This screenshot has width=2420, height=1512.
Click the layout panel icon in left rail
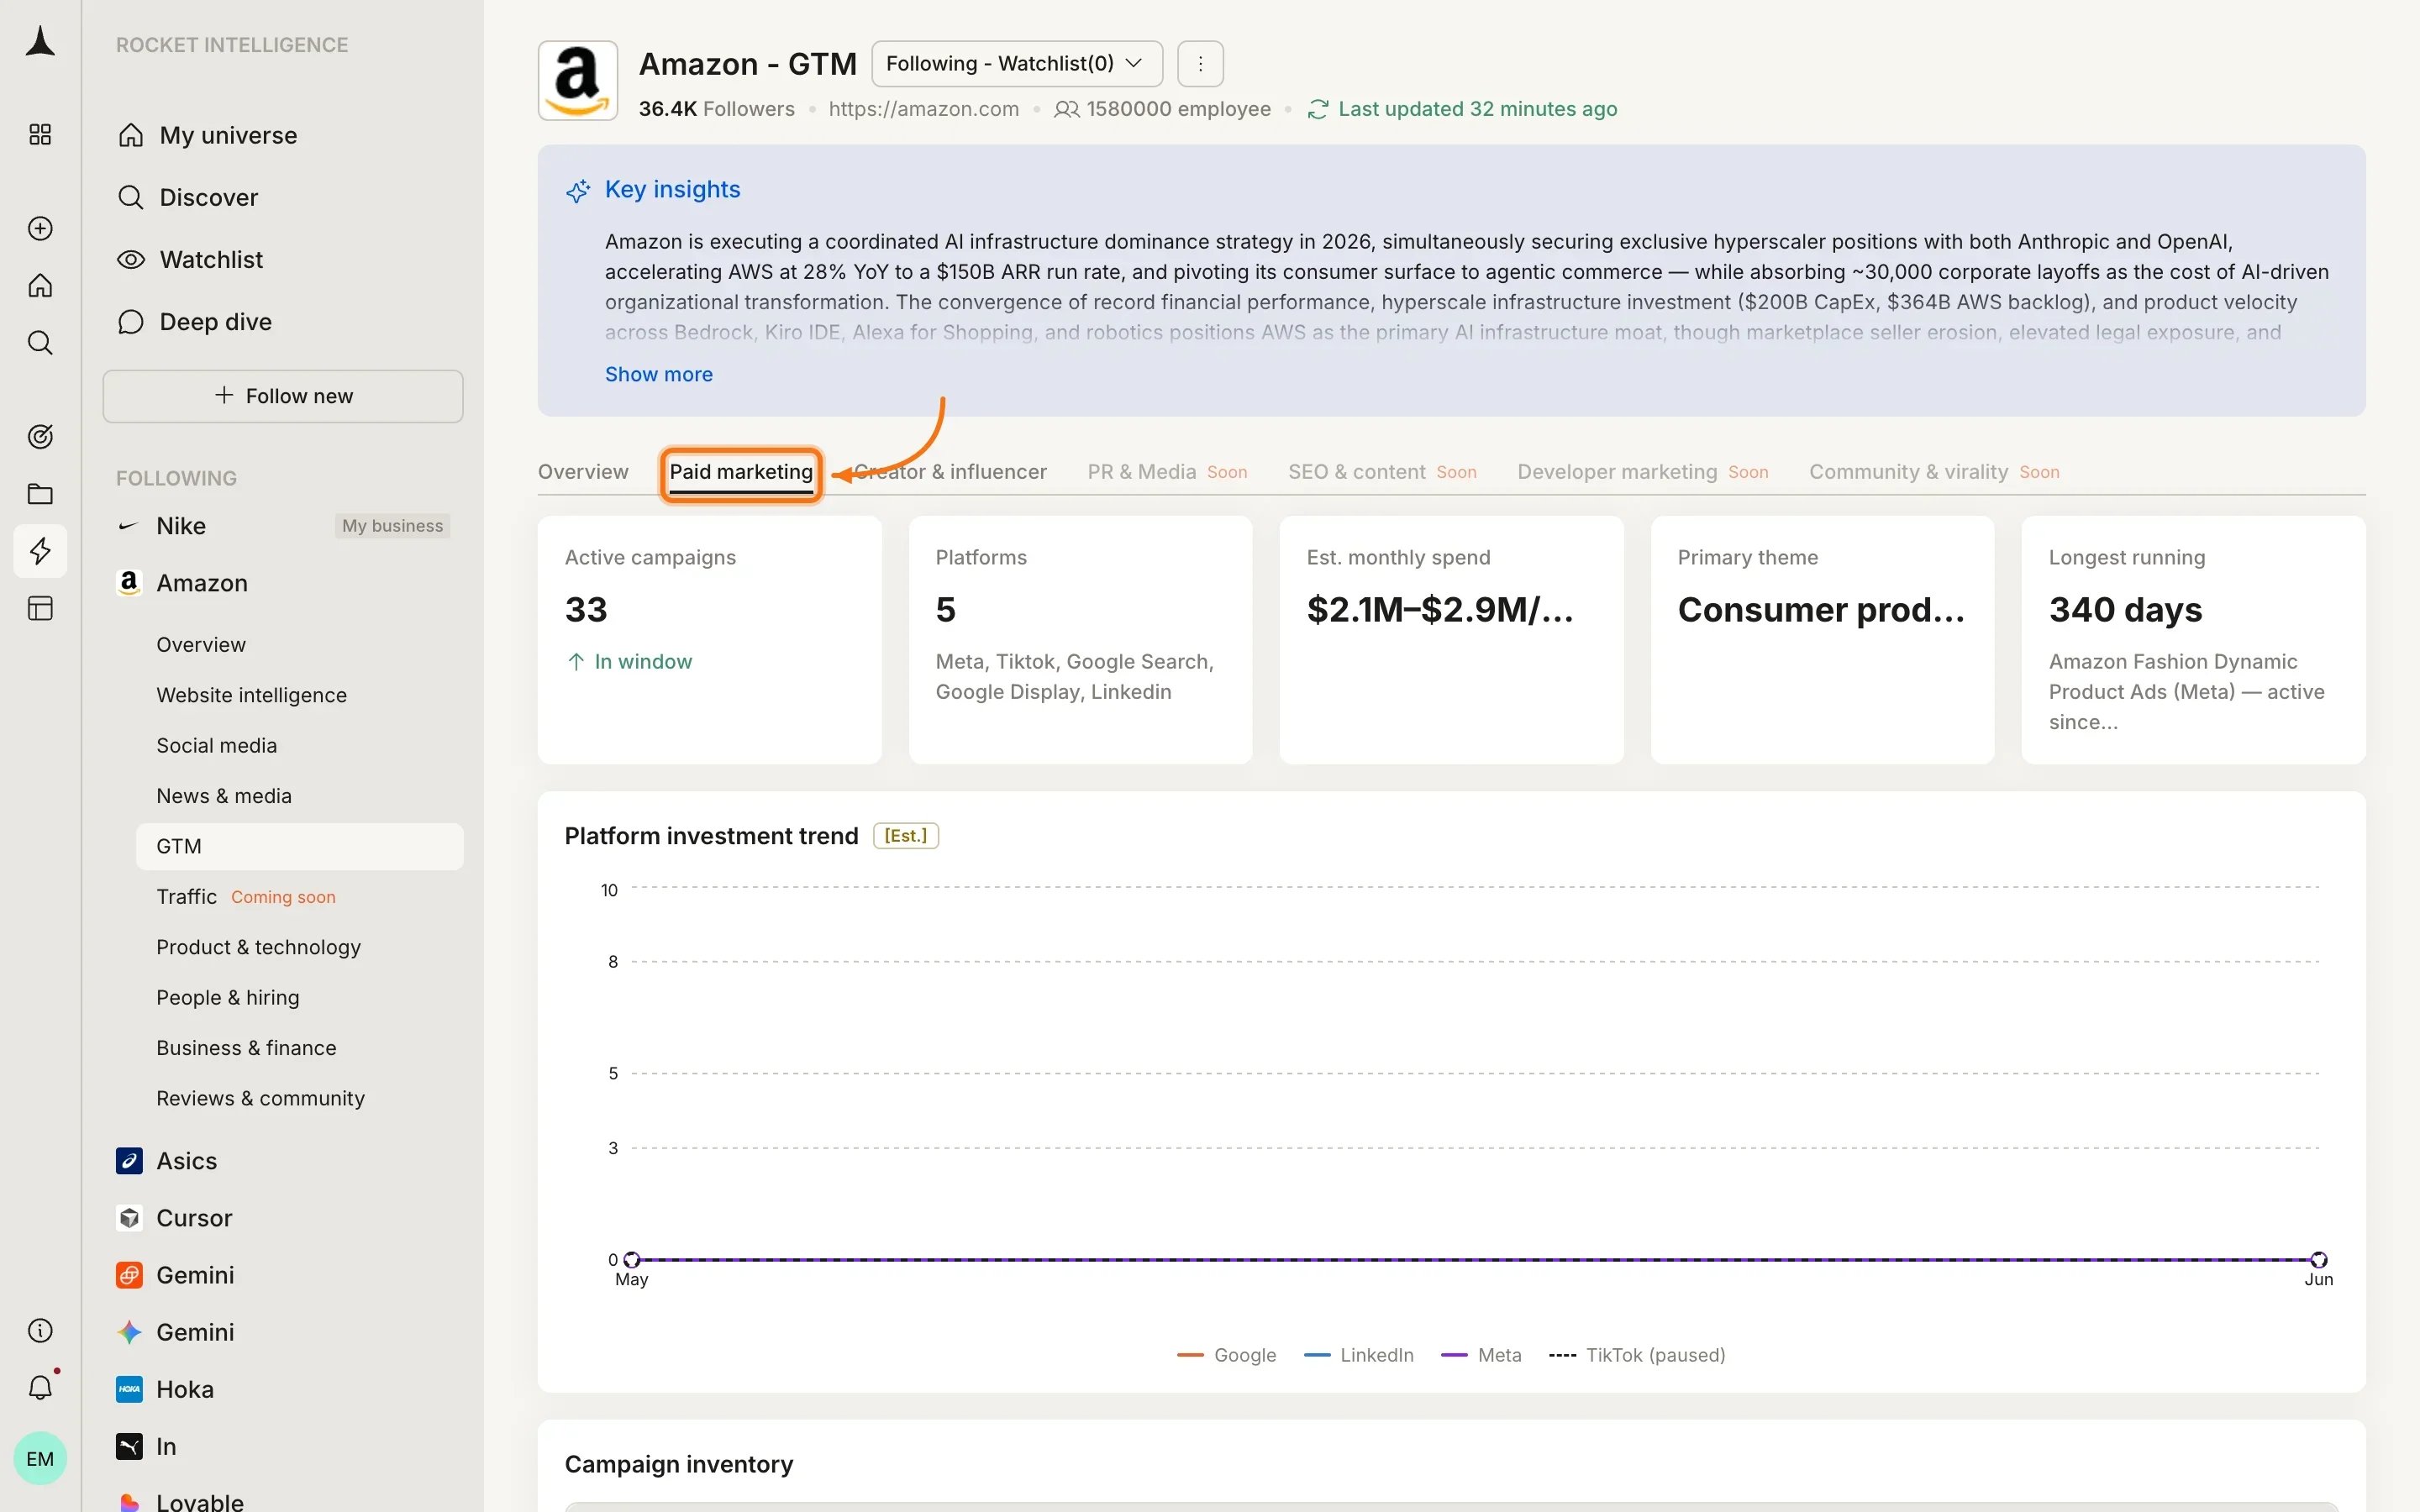pos(40,608)
